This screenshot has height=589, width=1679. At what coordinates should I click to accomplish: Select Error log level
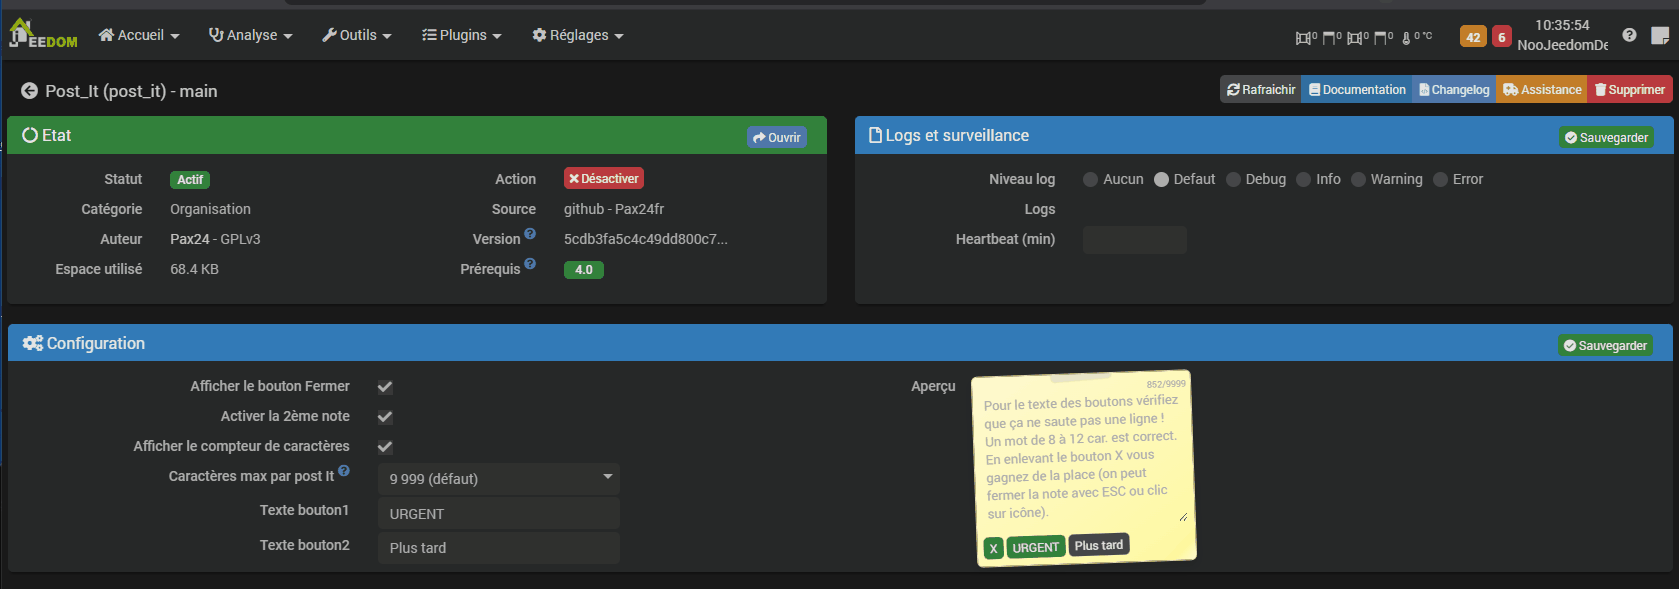[1440, 180]
